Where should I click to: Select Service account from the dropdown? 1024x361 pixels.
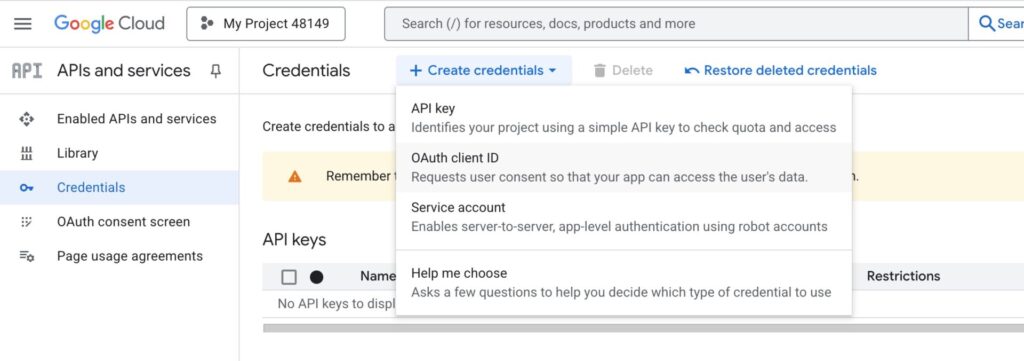[x=624, y=217]
